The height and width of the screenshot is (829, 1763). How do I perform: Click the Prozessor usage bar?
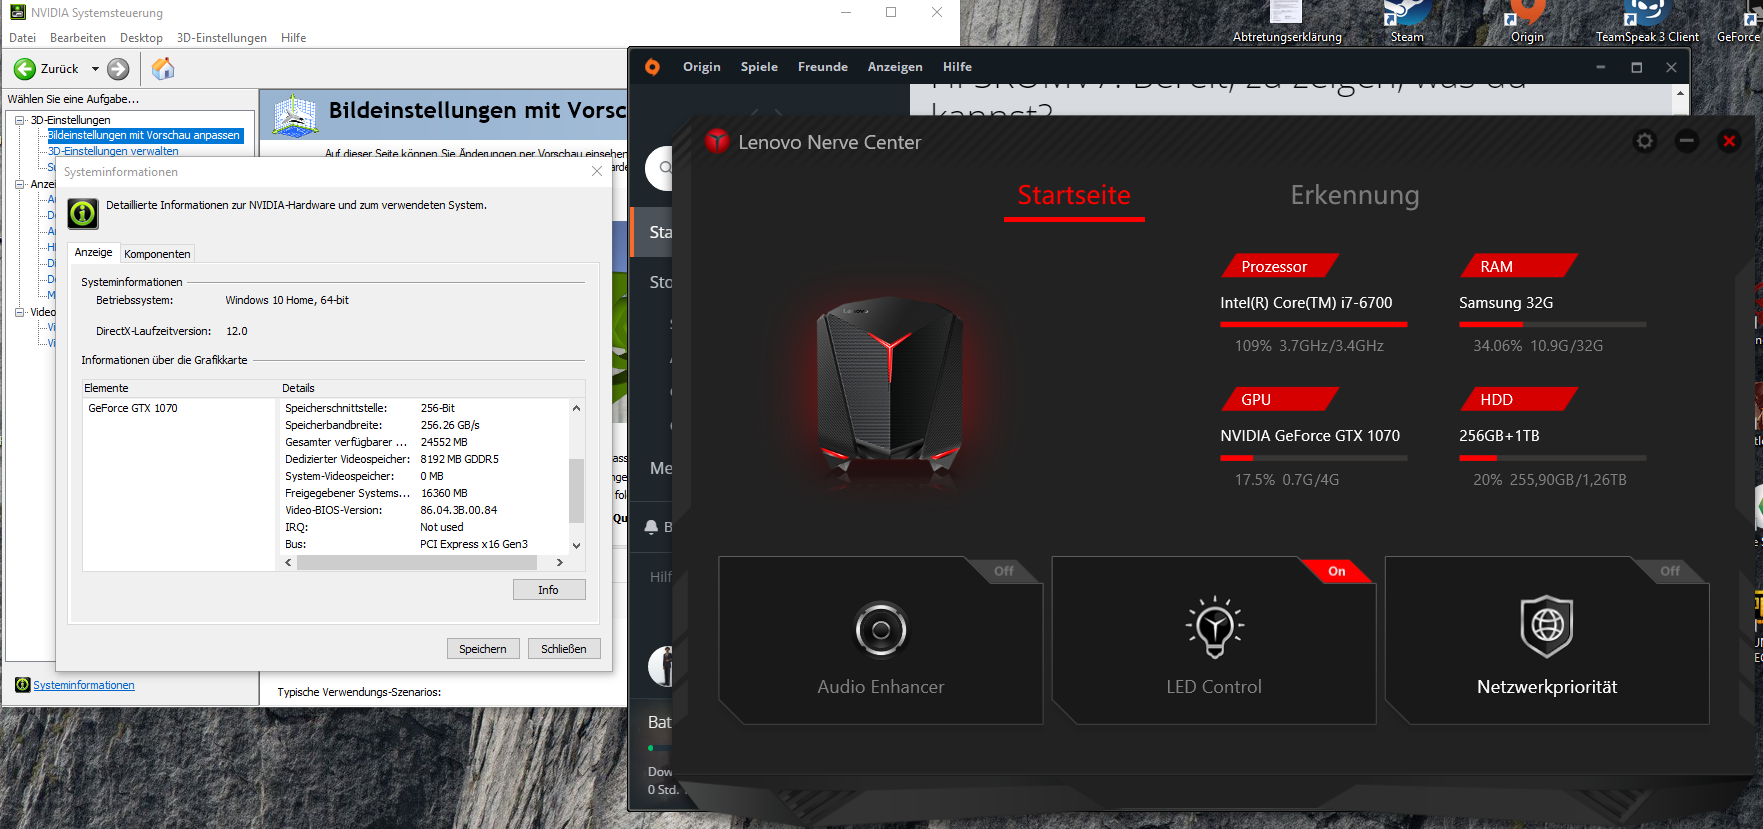click(1314, 324)
